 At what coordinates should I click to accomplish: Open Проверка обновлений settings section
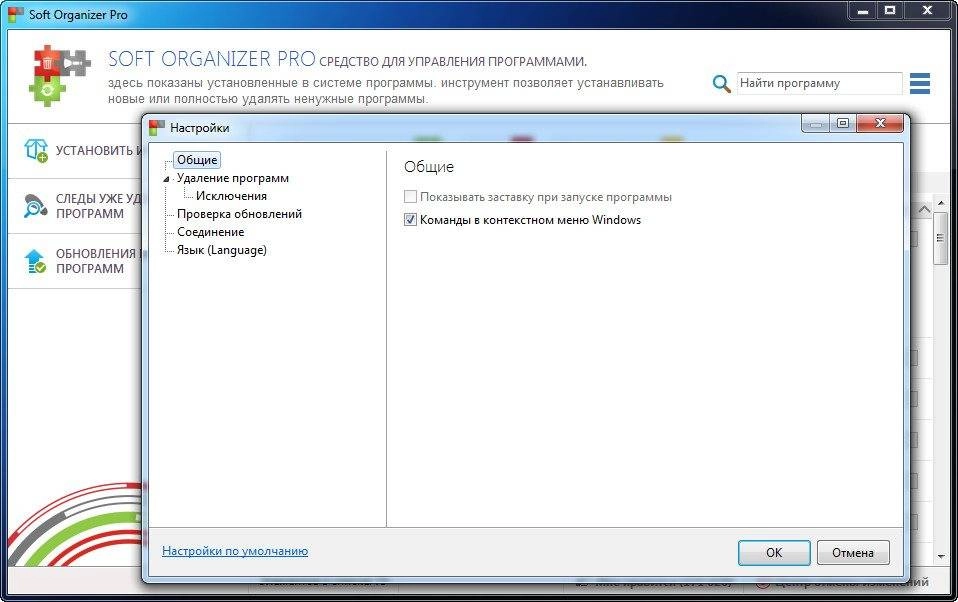tap(240, 214)
